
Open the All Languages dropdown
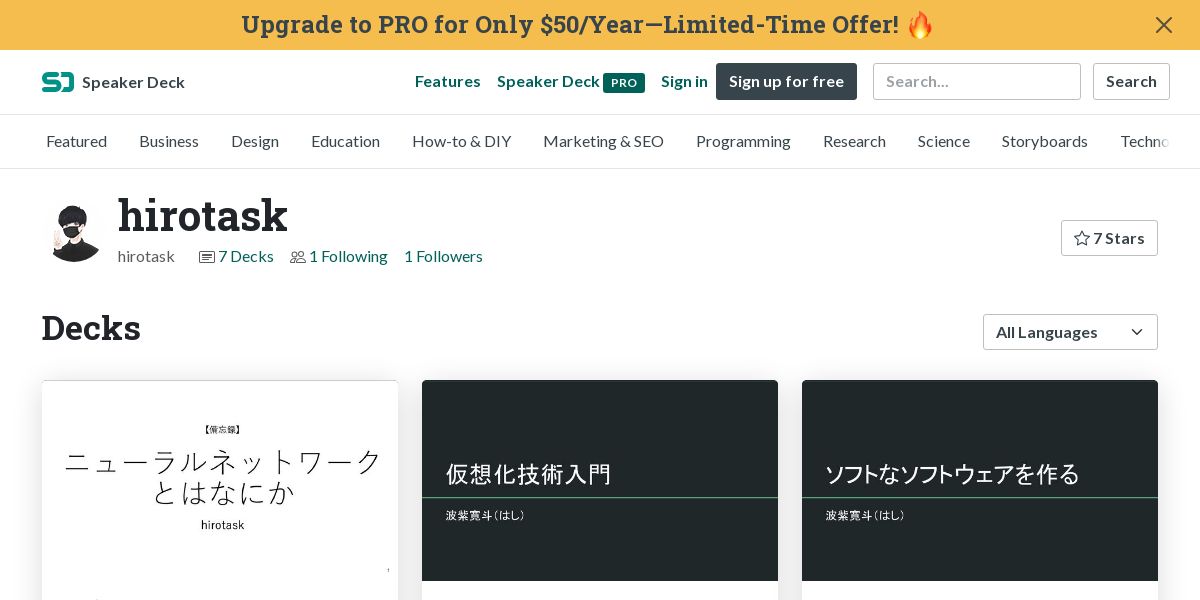1069,332
